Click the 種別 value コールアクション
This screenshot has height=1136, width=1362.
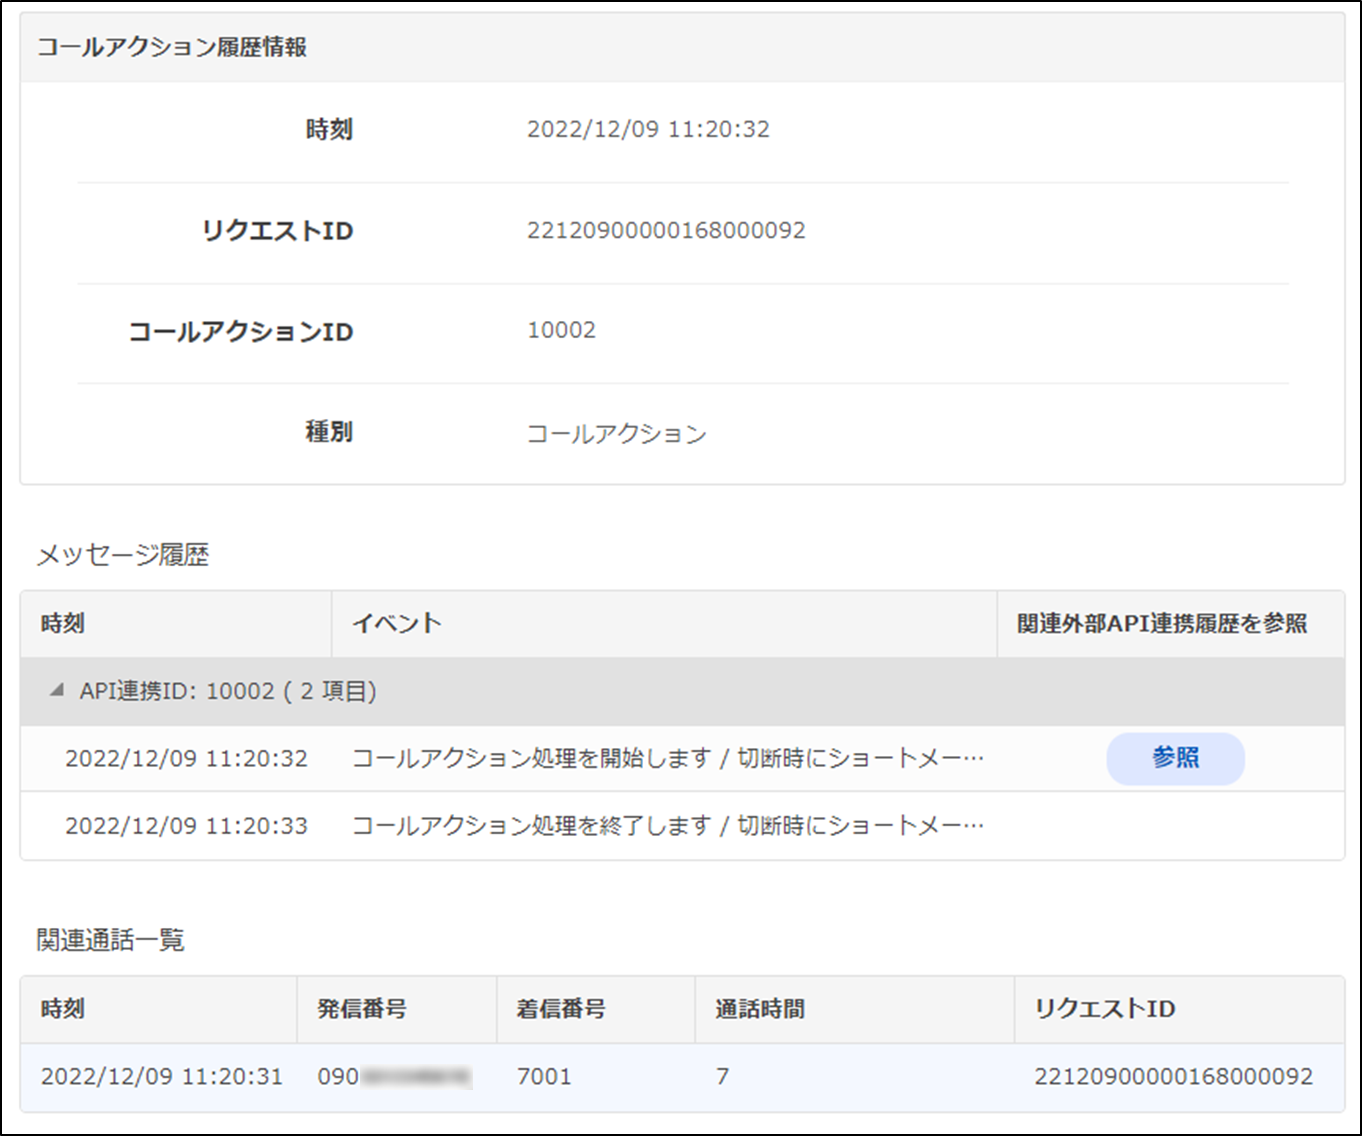[x=617, y=433]
